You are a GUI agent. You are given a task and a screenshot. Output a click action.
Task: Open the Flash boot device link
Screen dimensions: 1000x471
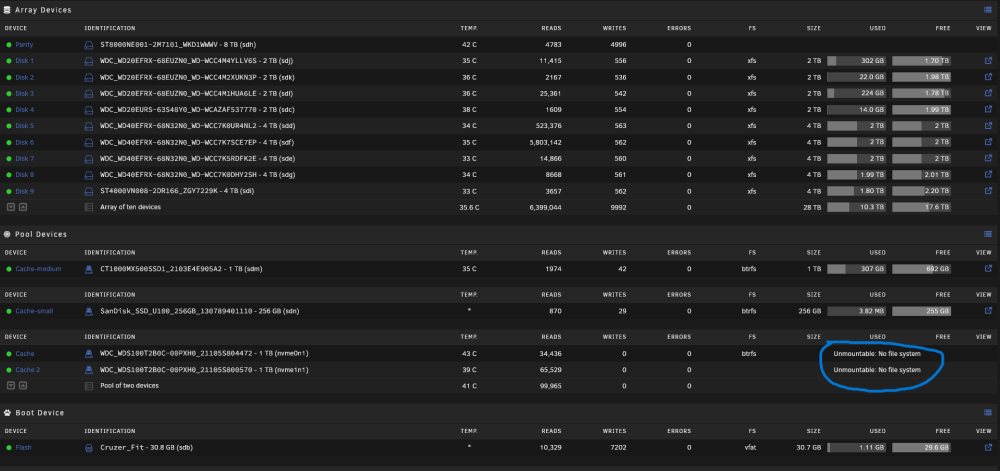(x=24, y=447)
